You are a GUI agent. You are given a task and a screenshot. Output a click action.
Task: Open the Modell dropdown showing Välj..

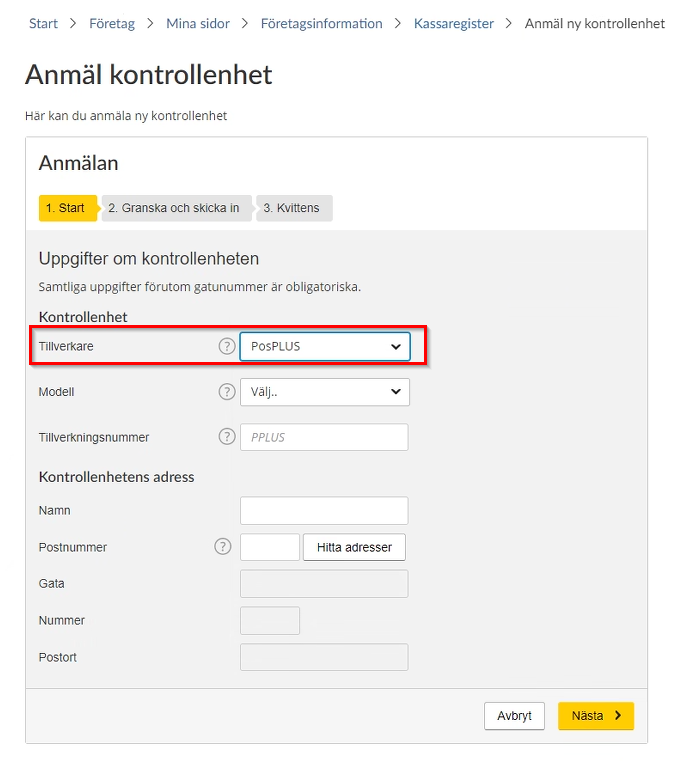[325, 392]
